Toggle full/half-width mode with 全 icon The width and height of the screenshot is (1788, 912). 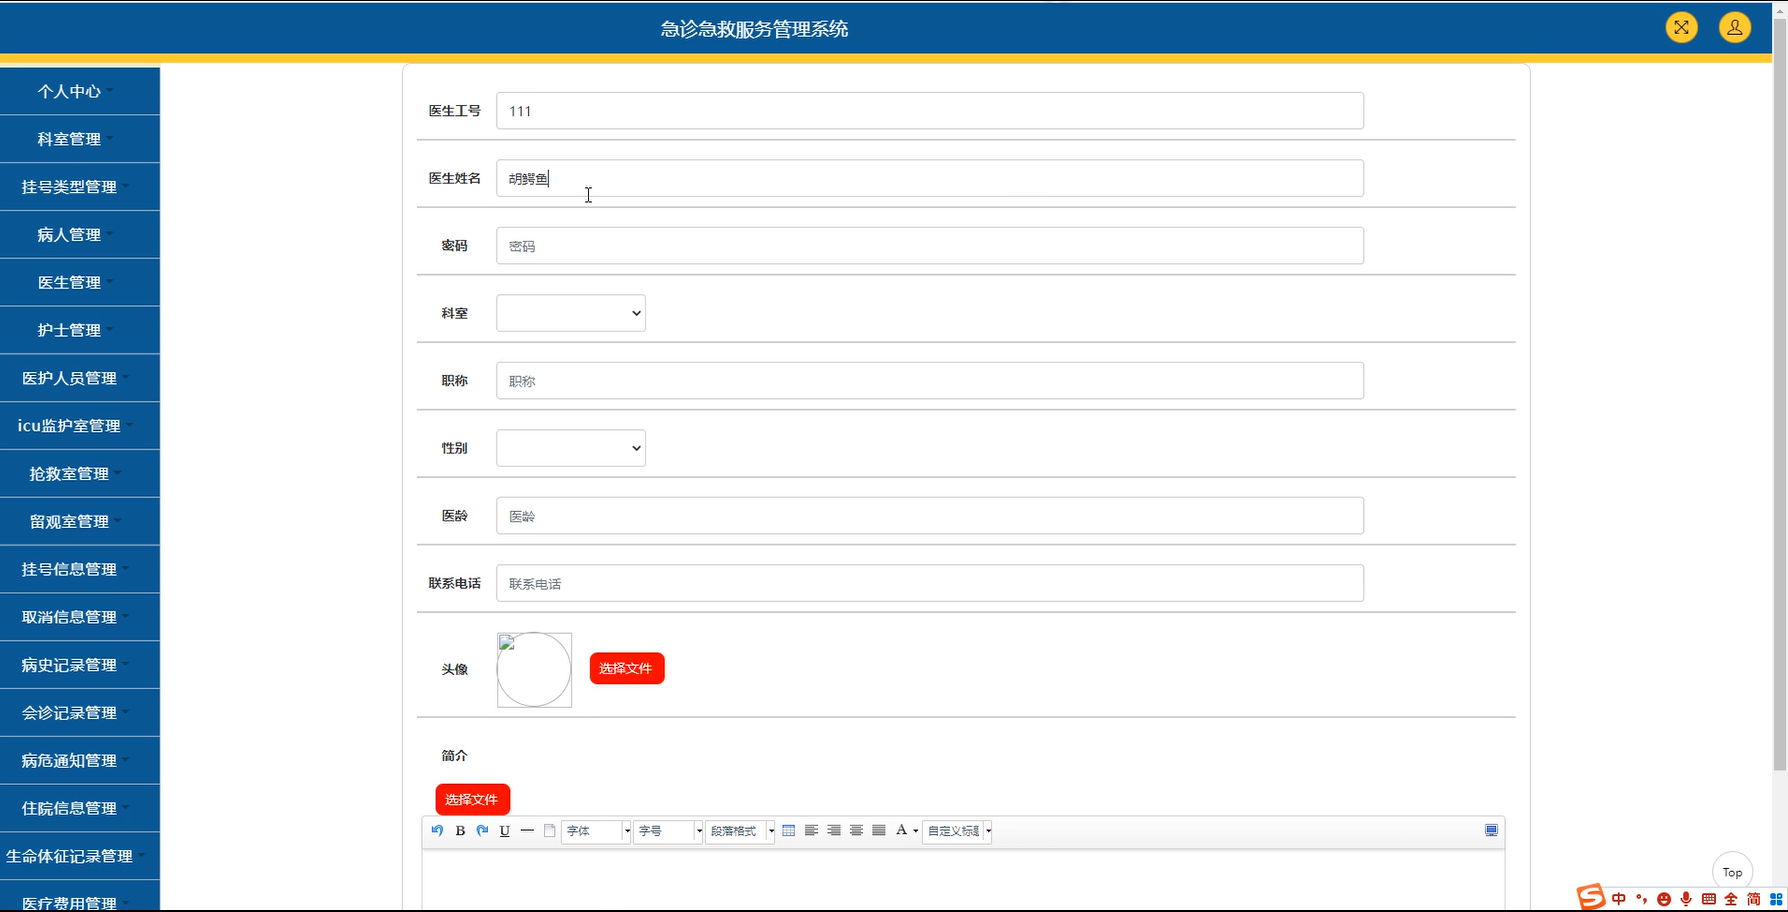click(x=1733, y=897)
